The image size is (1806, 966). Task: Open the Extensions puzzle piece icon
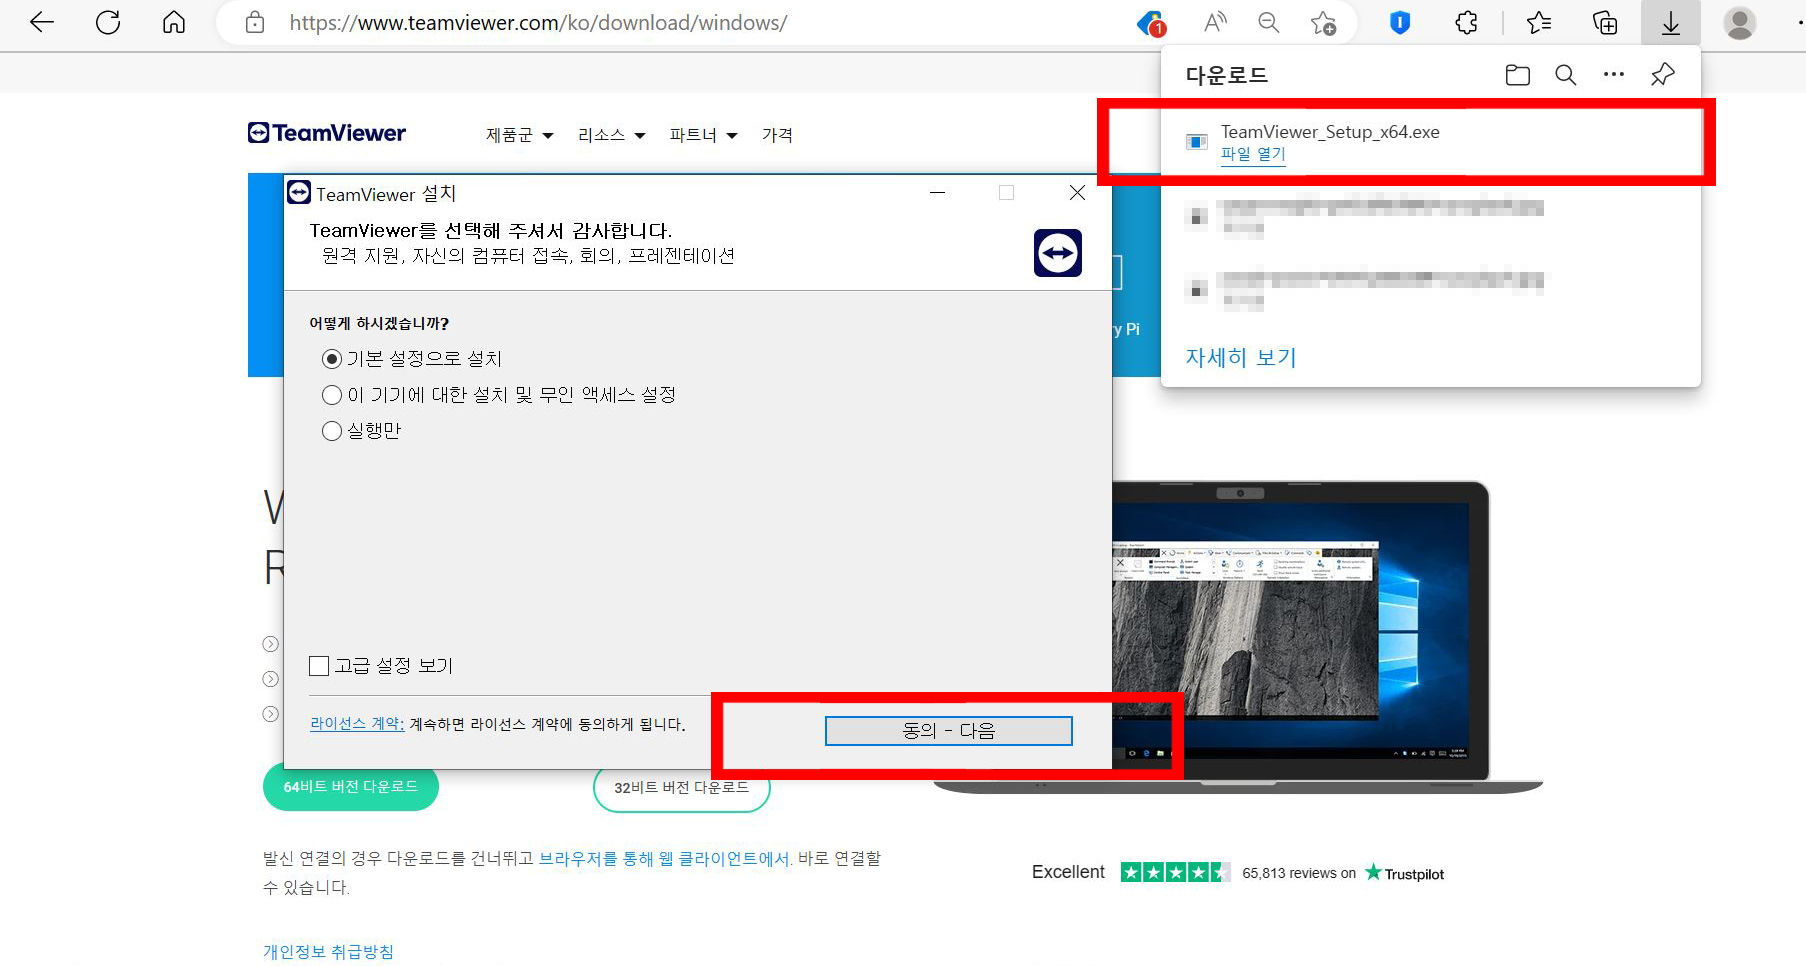1466,22
